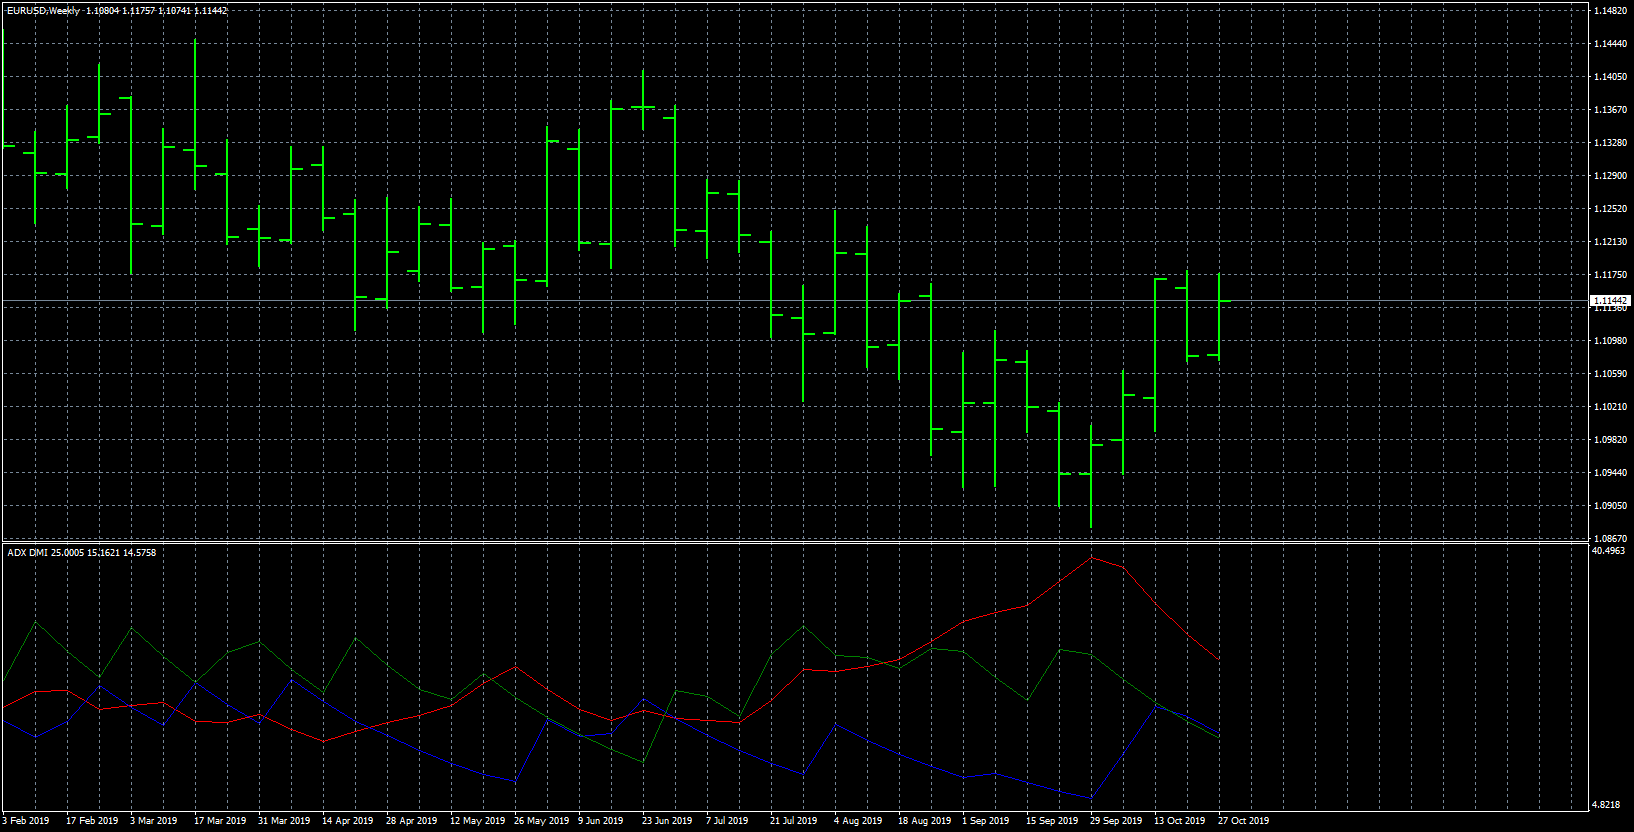Click the EURUSD,Weekly chart title text
Viewport: 1634px width, 832px height.
[x=45, y=11]
